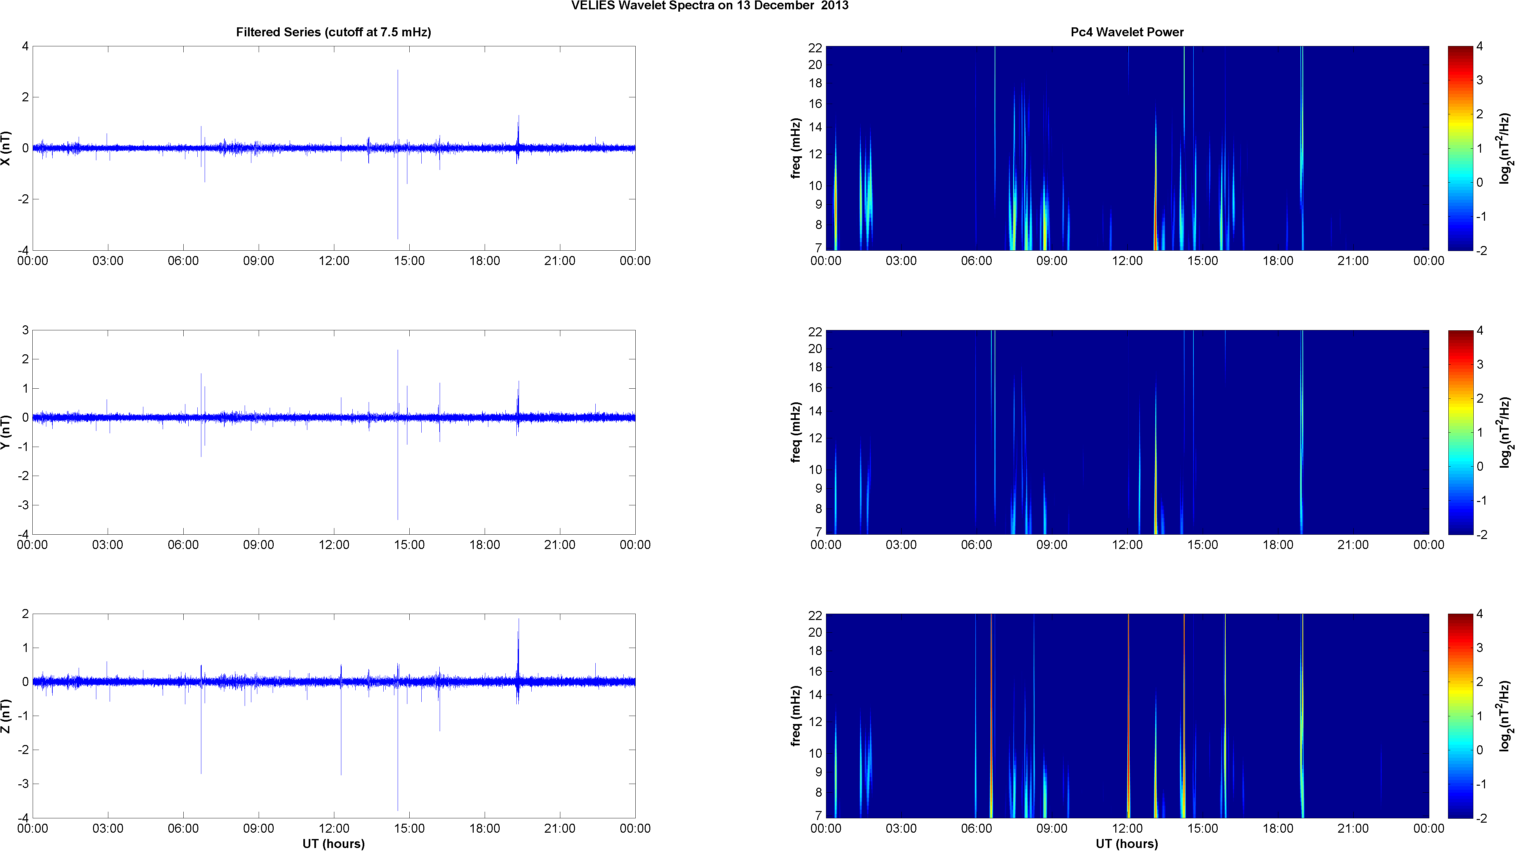Select freq (mHz) label of top wavelet plot

[x=796, y=148]
